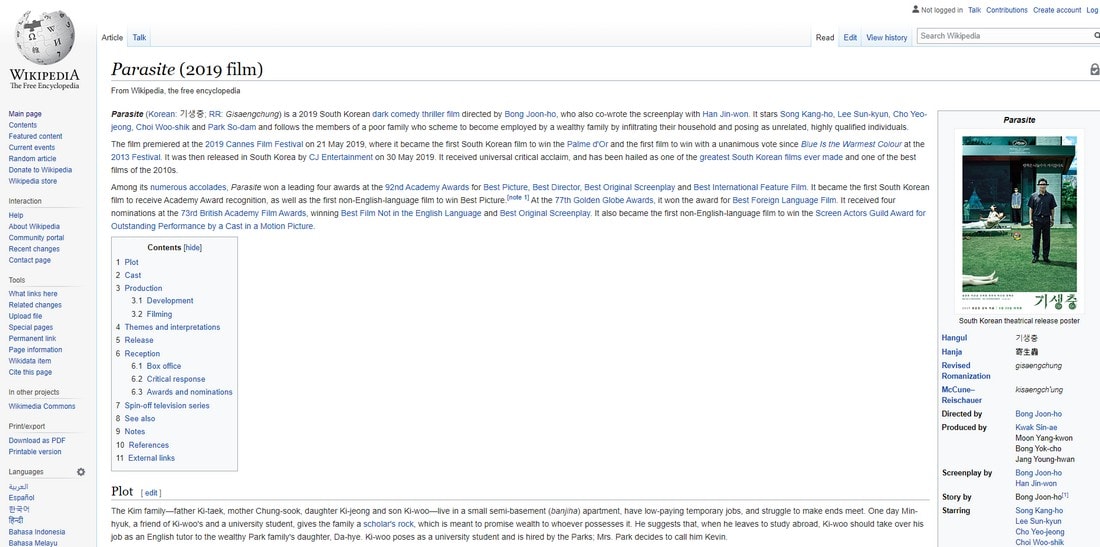This screenshot has width=1100, height=547.
Task: Open Kwak Sin-ae in infobox
Action: [x=1036, y=427]
